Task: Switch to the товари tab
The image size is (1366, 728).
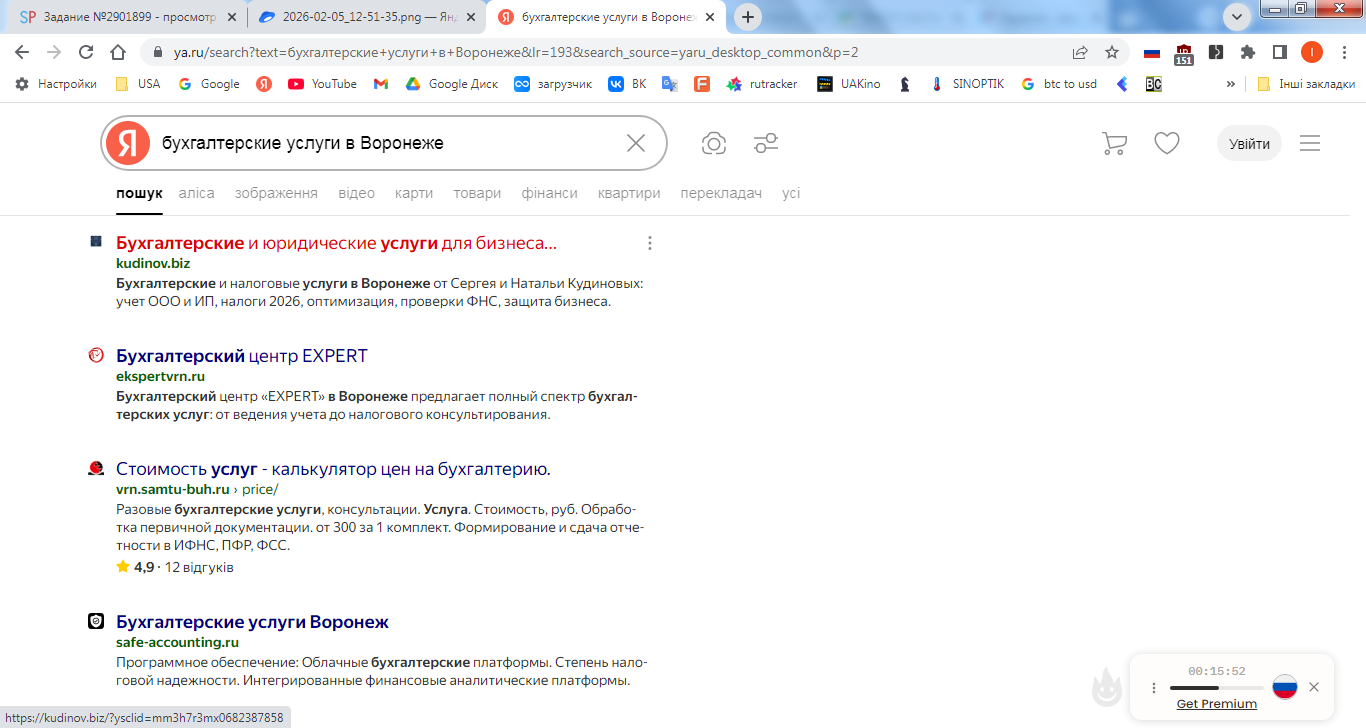Action: pyautogui.click(x=477, y=193)
